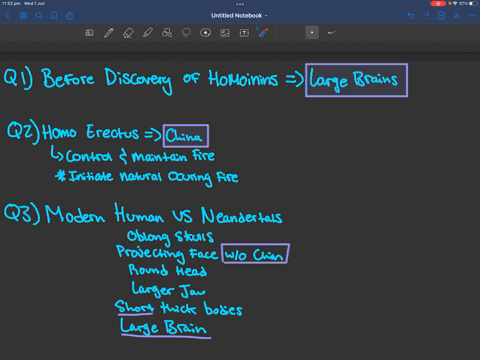Tap the 'Before Discovery of Hominins' heading
480x360 pixels.
coord(159,80)
